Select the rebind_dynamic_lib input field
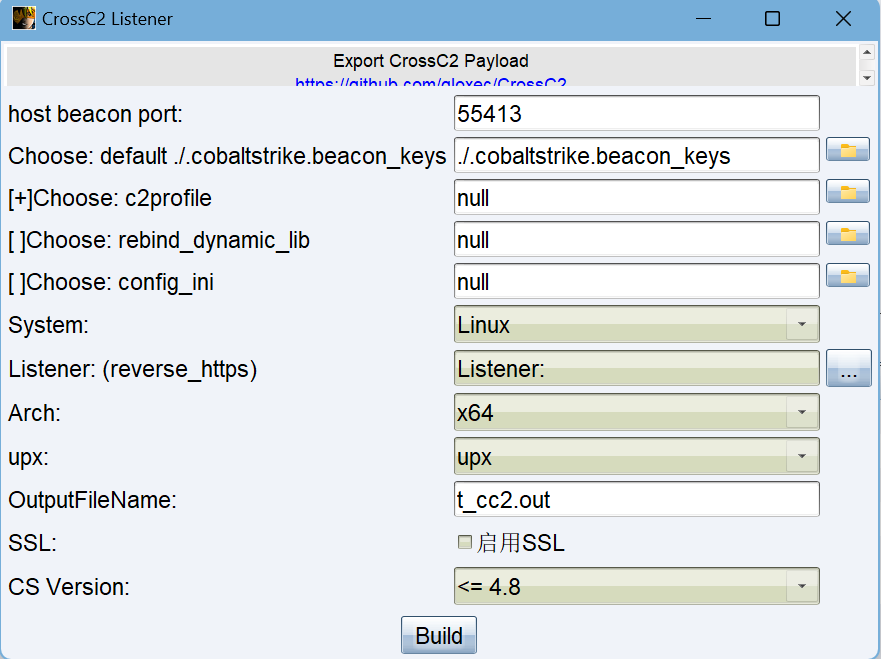Screen dimensions: 881x659 tap(637, 240)
